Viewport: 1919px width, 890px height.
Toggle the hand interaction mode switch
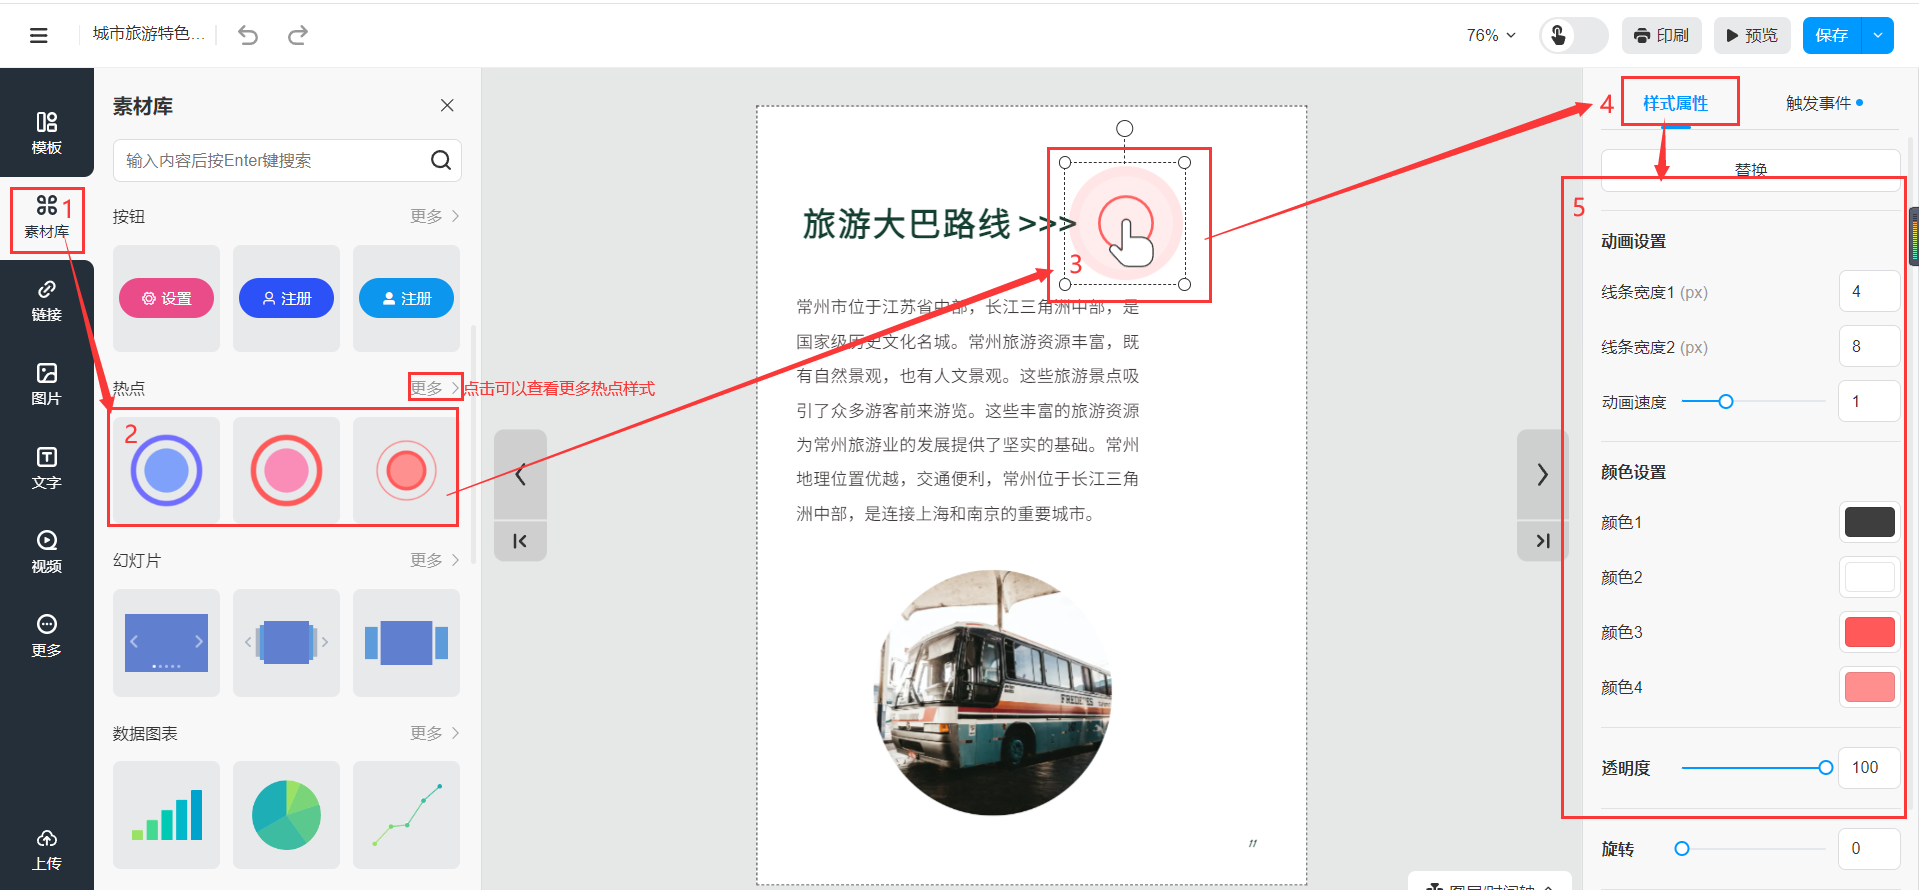pos(1573,36)
